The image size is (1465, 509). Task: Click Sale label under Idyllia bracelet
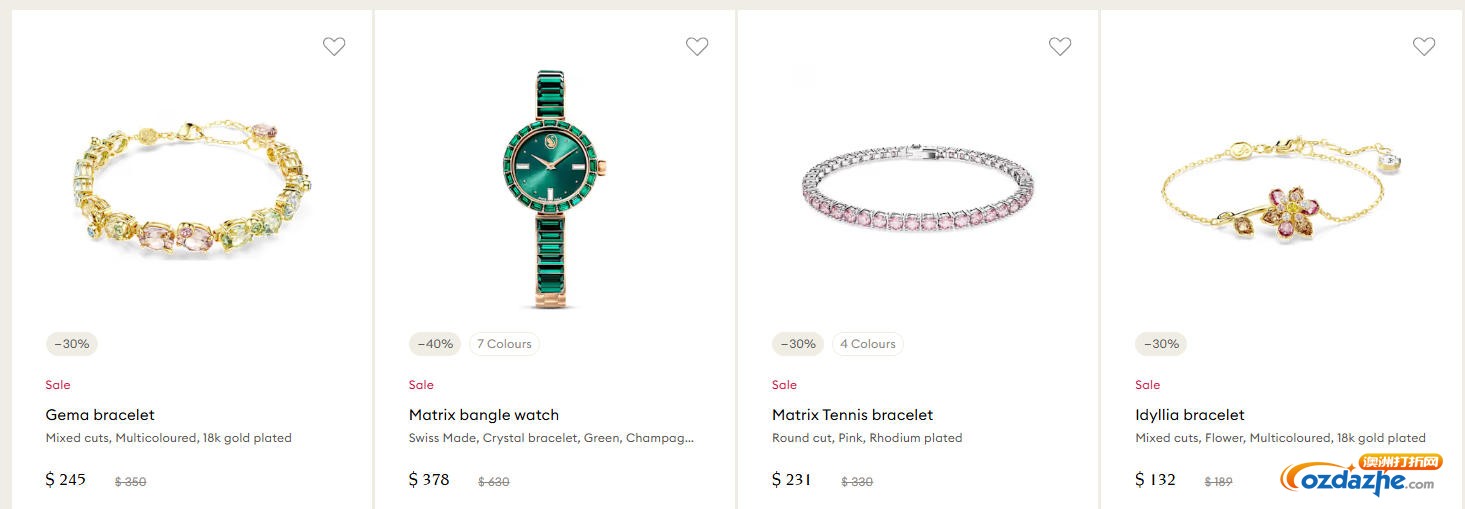click(x=1148, y=385)
